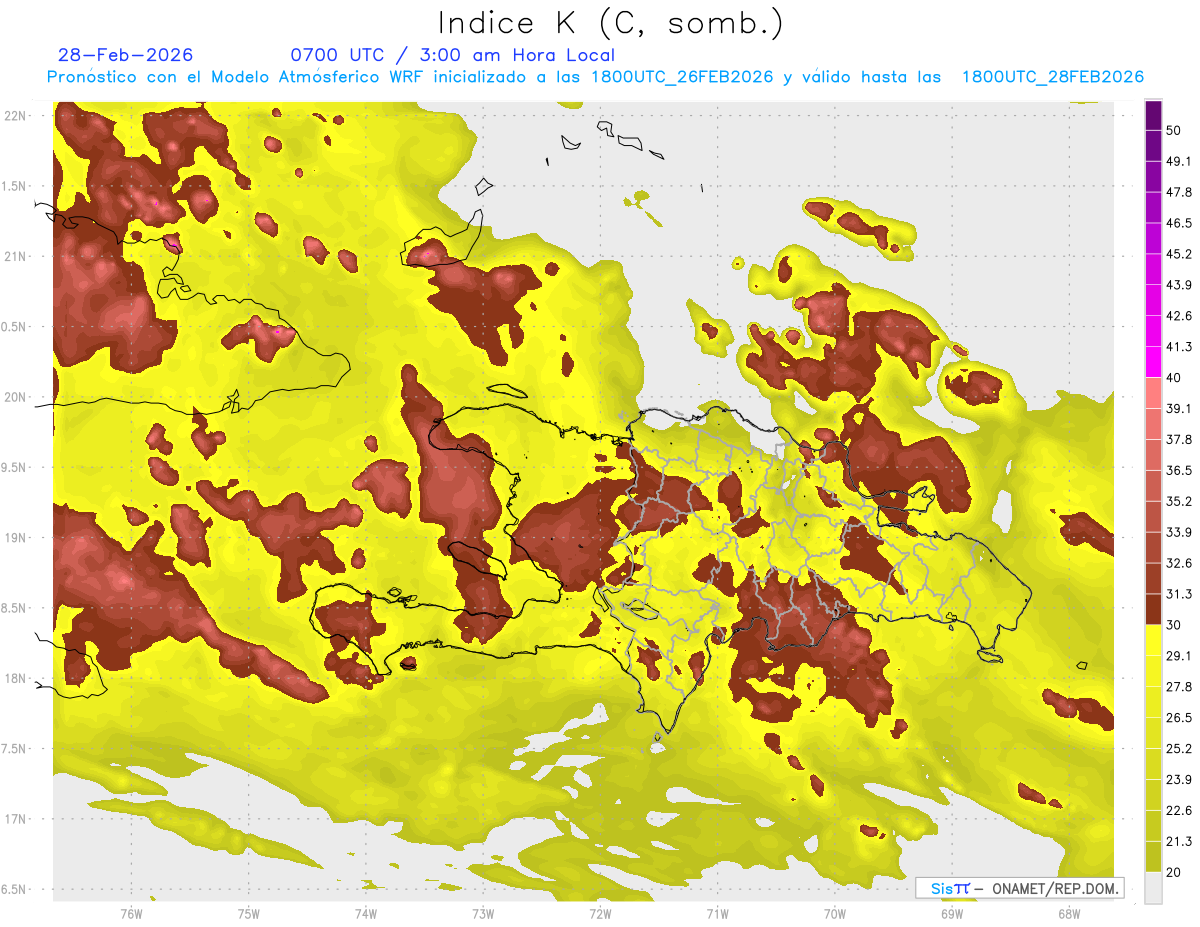The image size is (1200, 927).
Task: Click the "30" color scale value
Action: 1174,624
